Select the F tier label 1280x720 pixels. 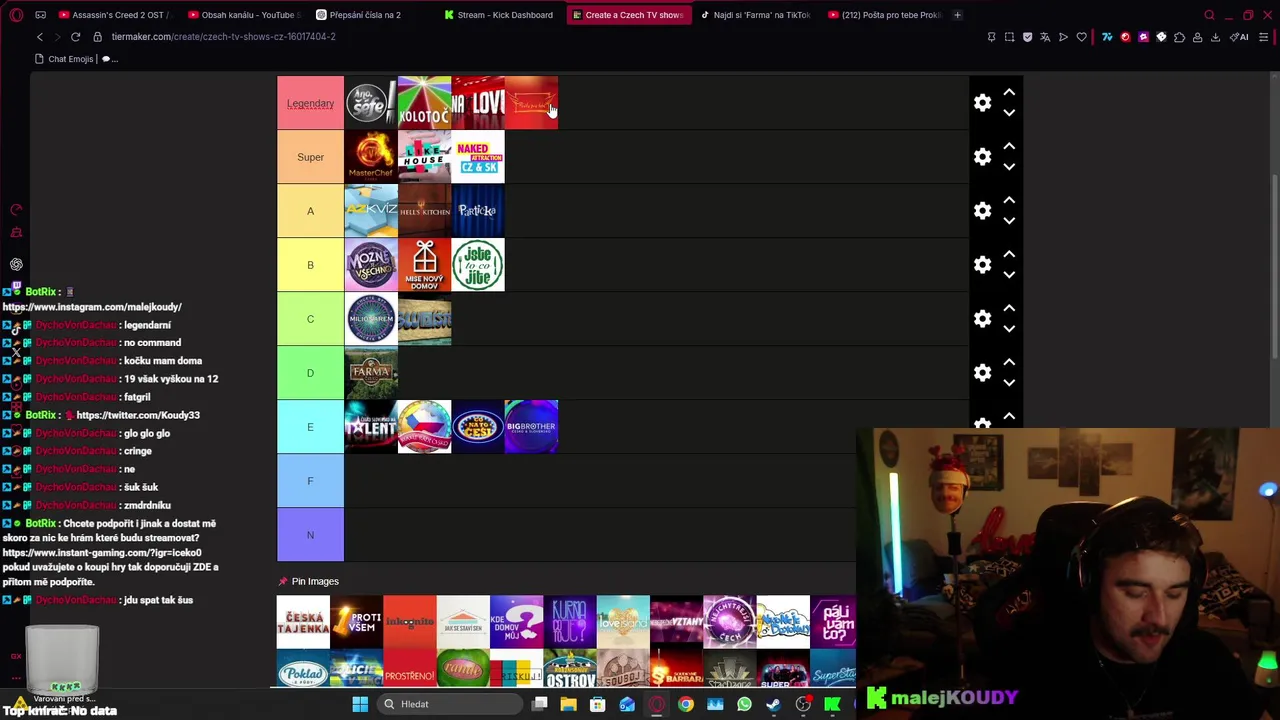310,481
